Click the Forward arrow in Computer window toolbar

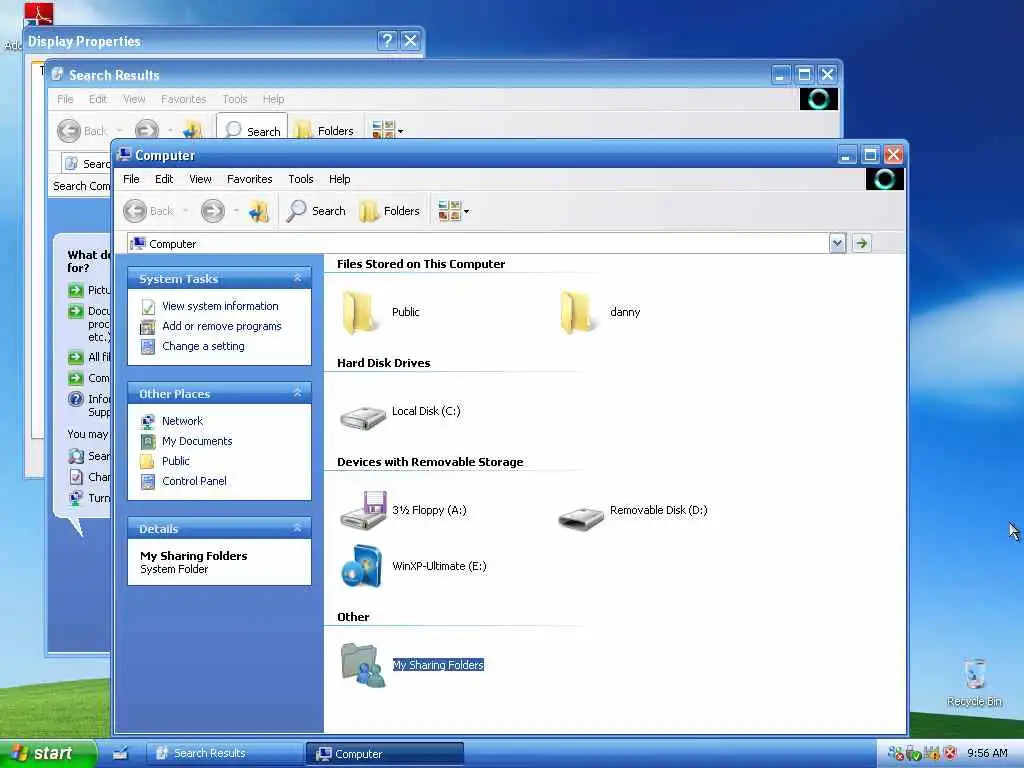[213, 211]
